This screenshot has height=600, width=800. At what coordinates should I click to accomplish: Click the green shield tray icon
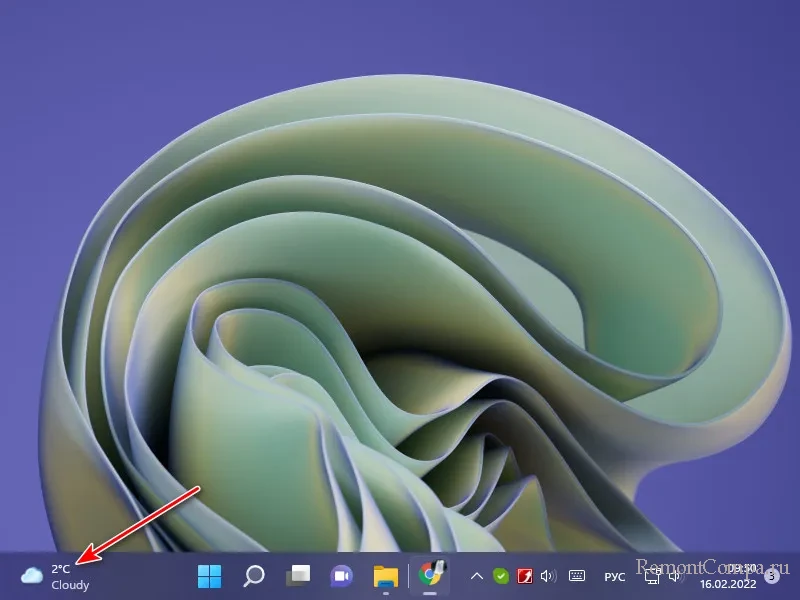[501, 576]
